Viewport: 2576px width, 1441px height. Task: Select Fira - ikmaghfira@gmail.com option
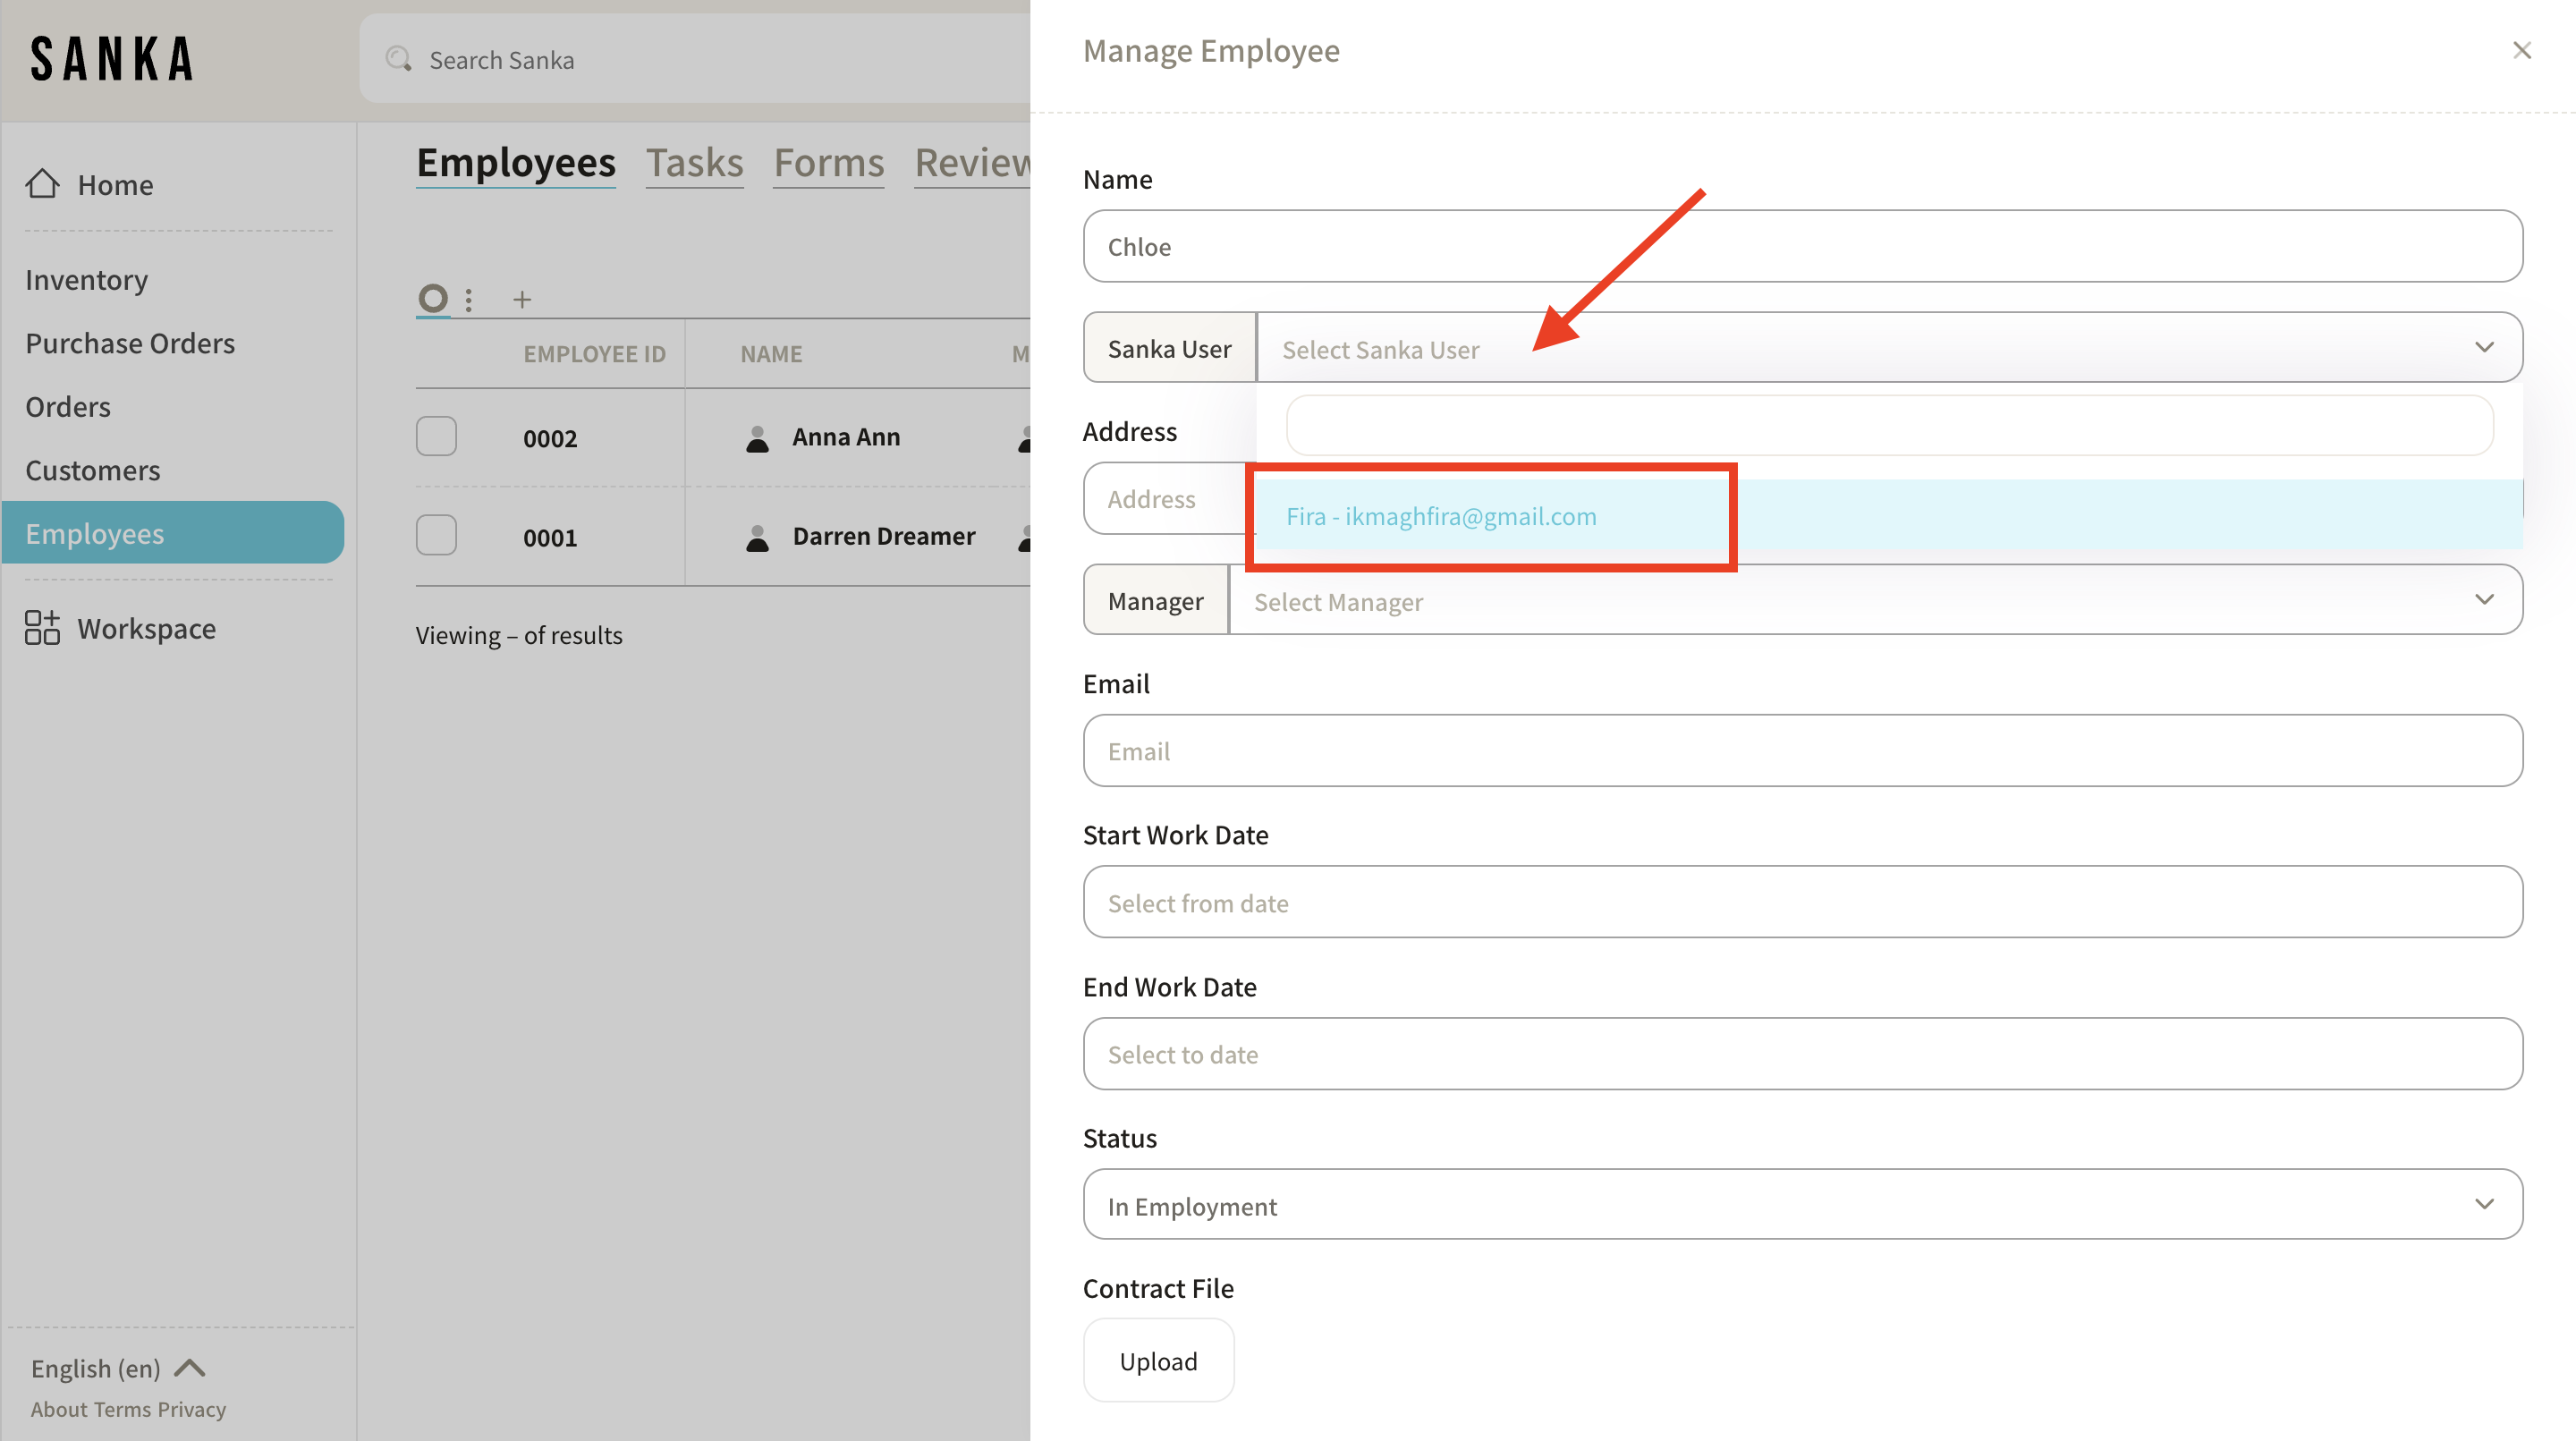click(1441, 516)
